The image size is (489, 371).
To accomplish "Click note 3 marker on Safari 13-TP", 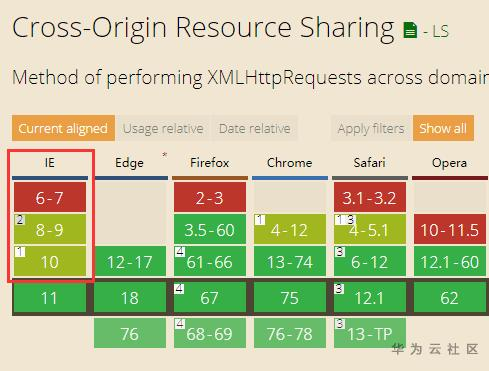I will [340, 323].
